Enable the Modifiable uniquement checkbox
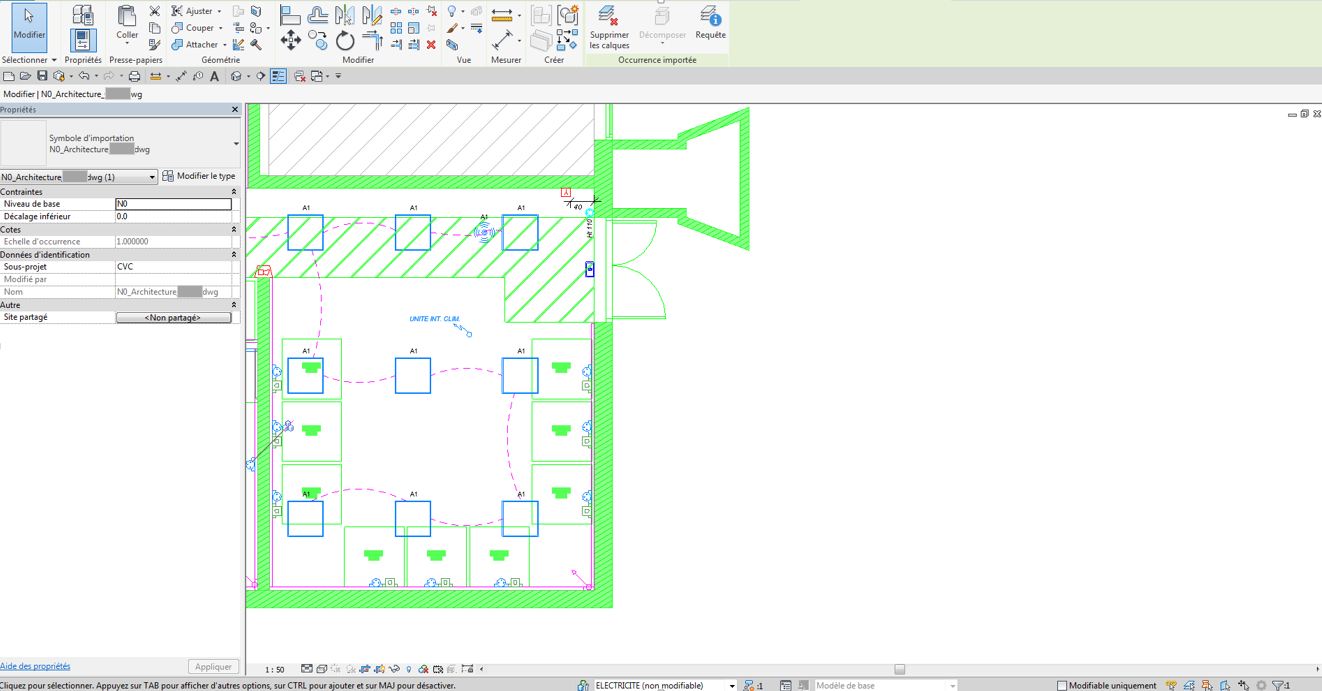The image size is (1322, 691). (1062, 685)
